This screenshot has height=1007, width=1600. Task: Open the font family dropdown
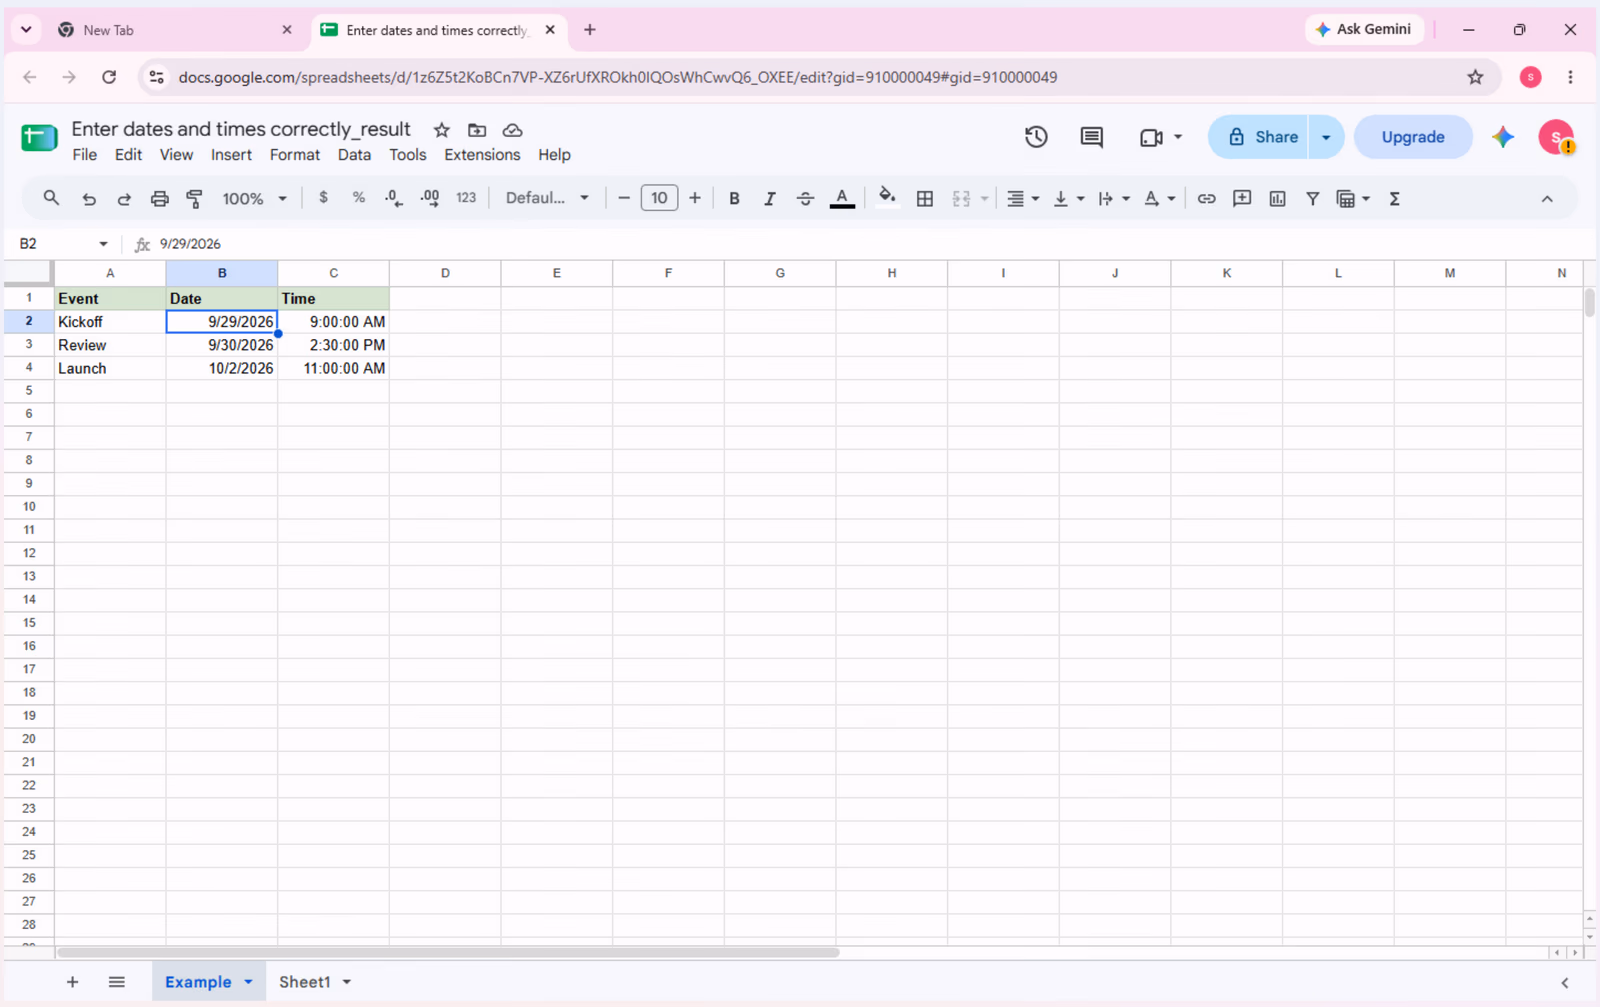pyautogui.click(x=547, y=198)
